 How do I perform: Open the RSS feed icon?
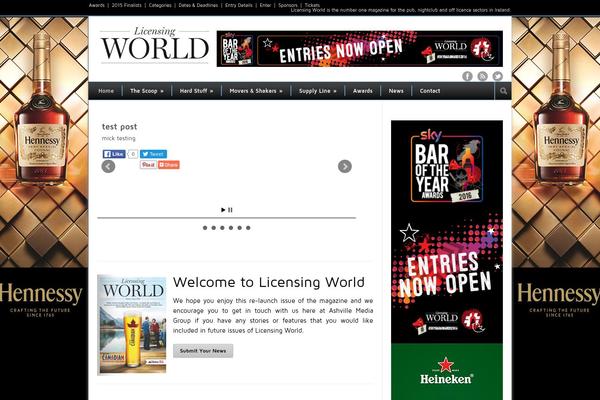[483, 76]
